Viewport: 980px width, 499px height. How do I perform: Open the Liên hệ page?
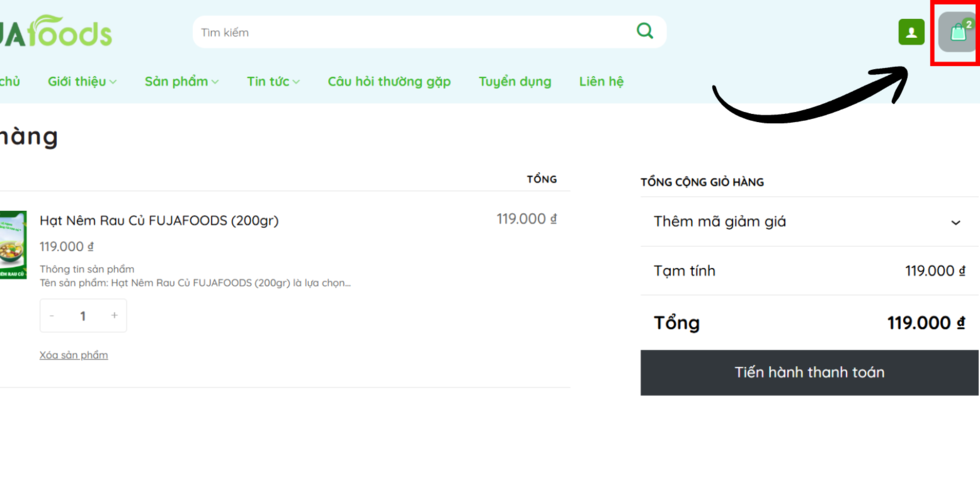pos(601,81)
